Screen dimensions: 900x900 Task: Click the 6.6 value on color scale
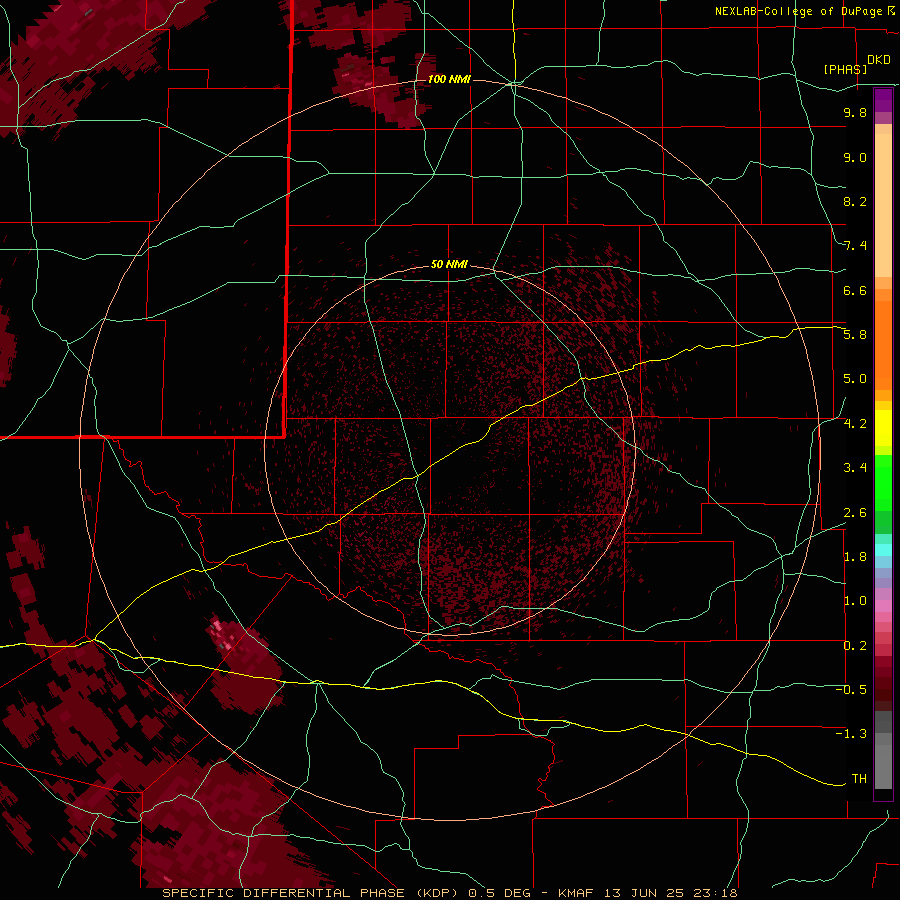855,290
